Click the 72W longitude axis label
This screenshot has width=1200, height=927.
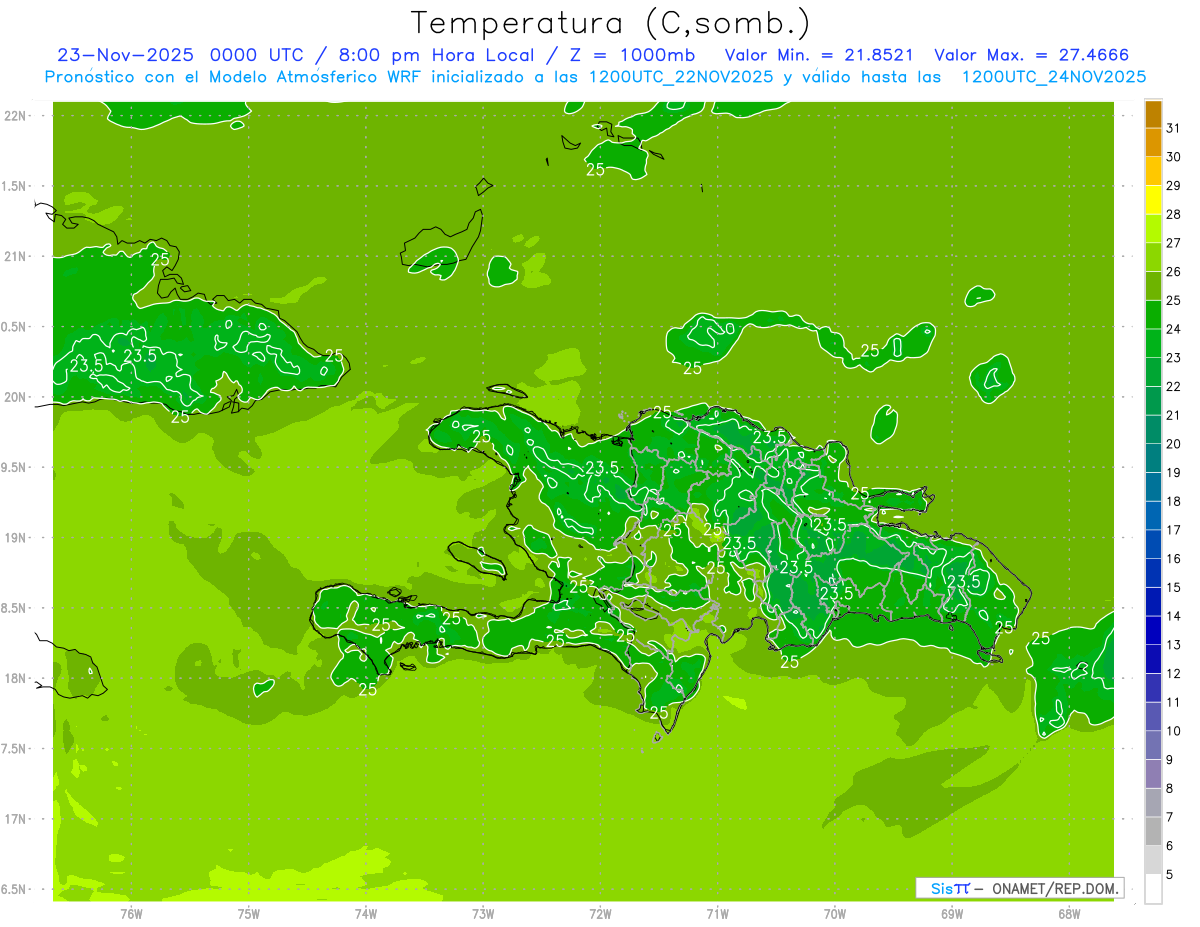(600, 913)
